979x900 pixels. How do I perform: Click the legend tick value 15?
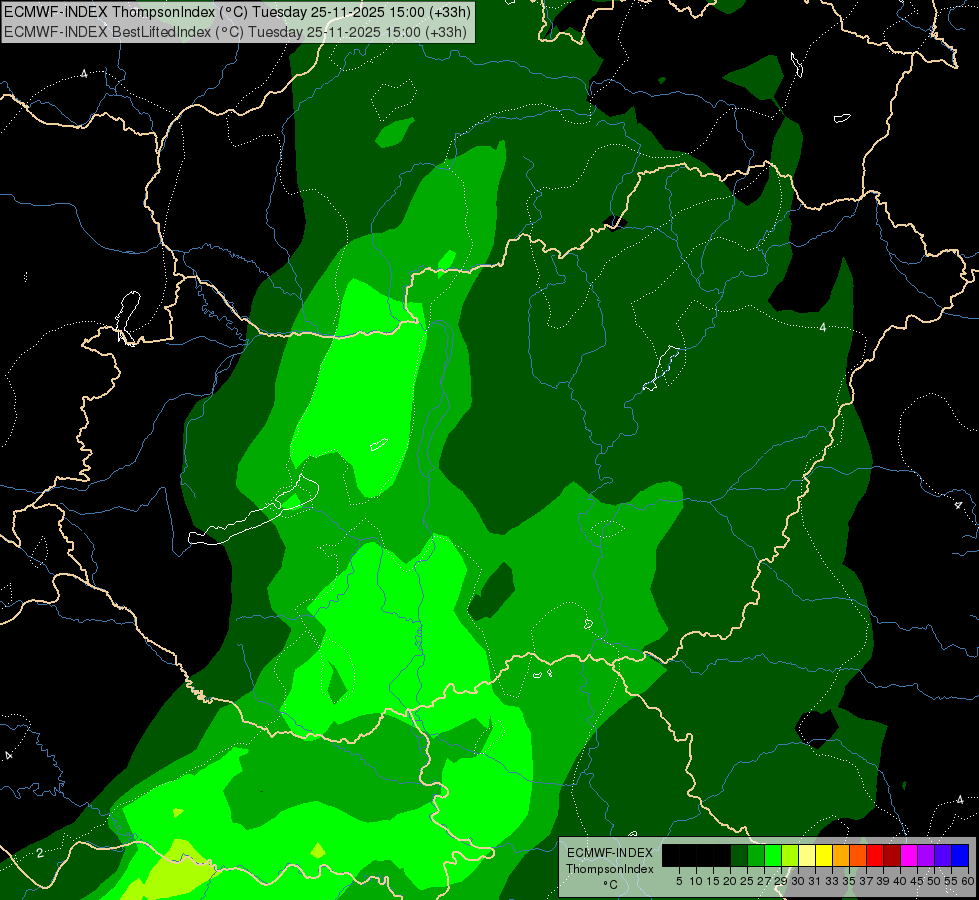click(713, 881)
